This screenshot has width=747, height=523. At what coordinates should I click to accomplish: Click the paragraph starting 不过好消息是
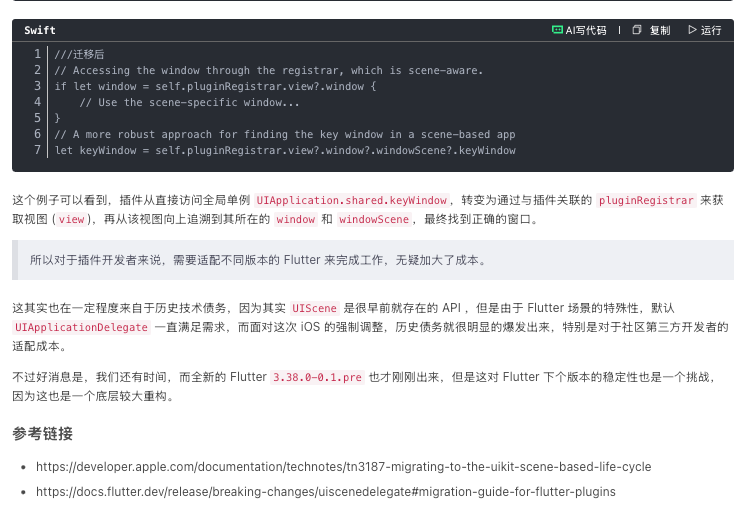365,387
